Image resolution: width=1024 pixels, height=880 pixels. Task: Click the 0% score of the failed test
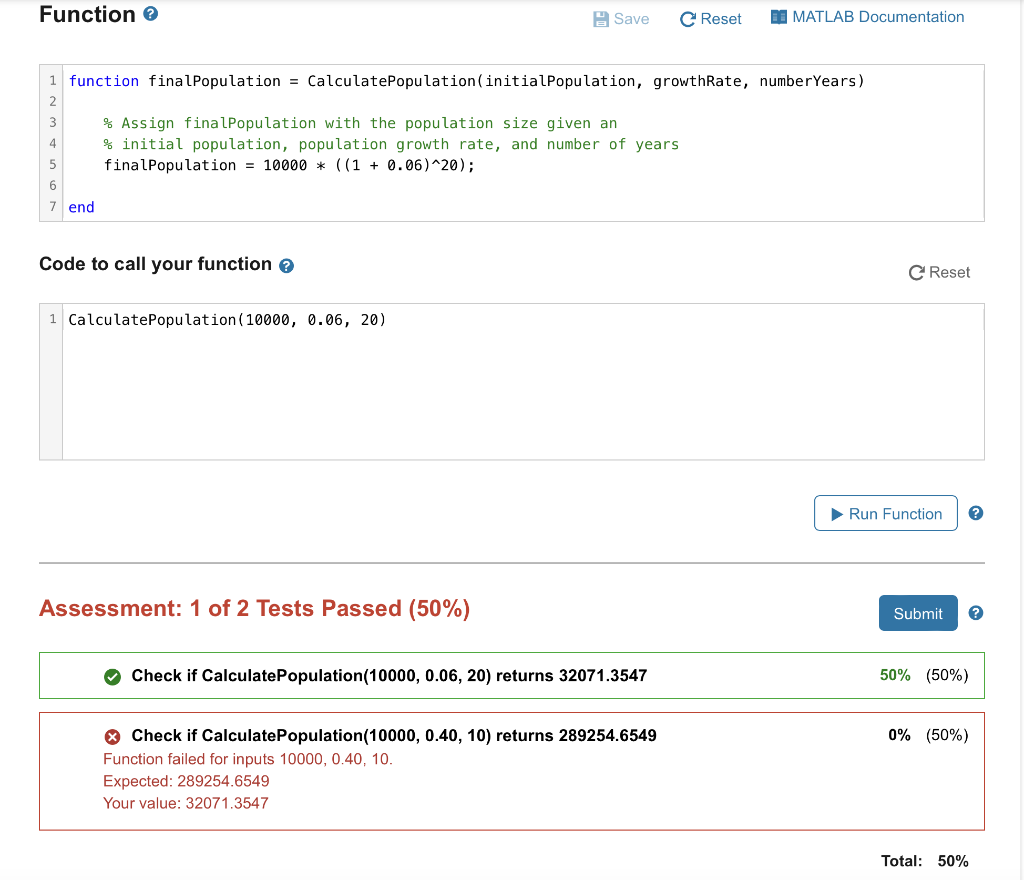[899, 735]
